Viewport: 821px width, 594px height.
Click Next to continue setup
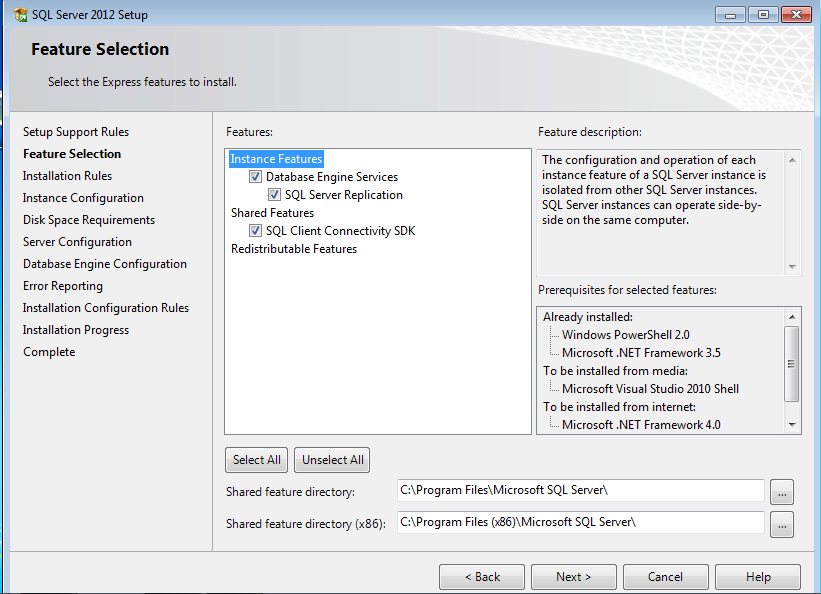pyautogui.click(x=573, y=577)
